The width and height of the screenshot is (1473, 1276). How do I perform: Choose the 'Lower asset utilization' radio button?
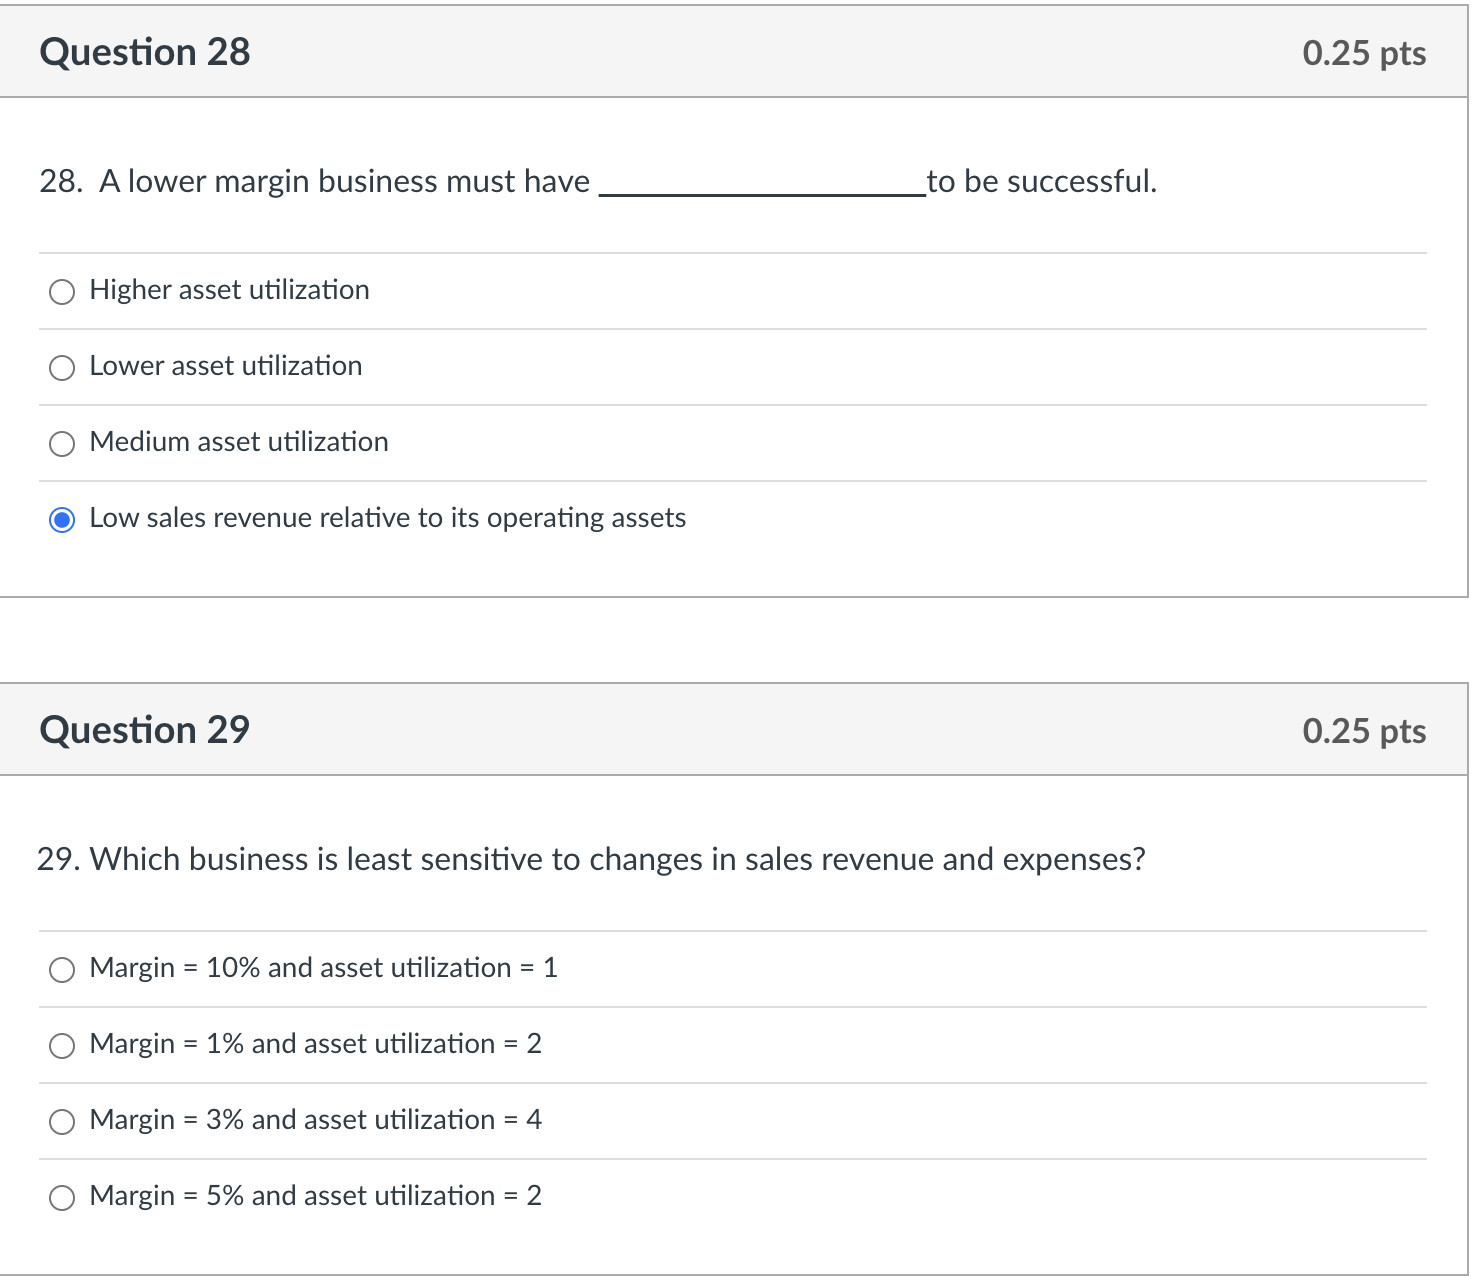click(62, 368)
